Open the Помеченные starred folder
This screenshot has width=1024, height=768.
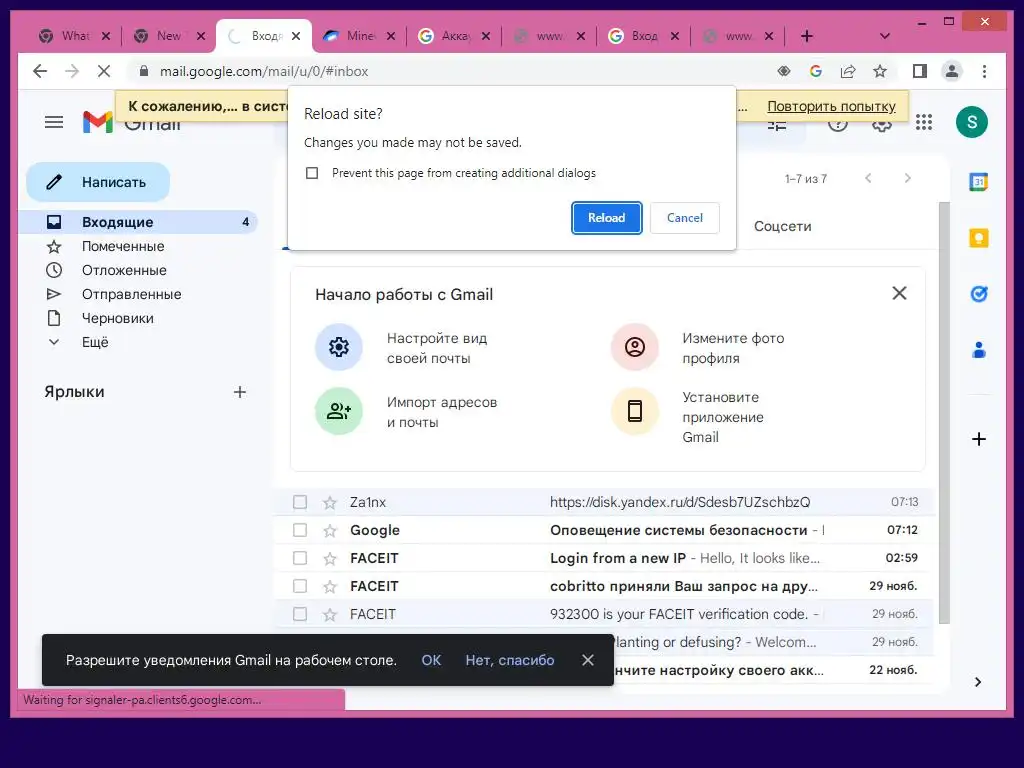[x=123, y=246]
